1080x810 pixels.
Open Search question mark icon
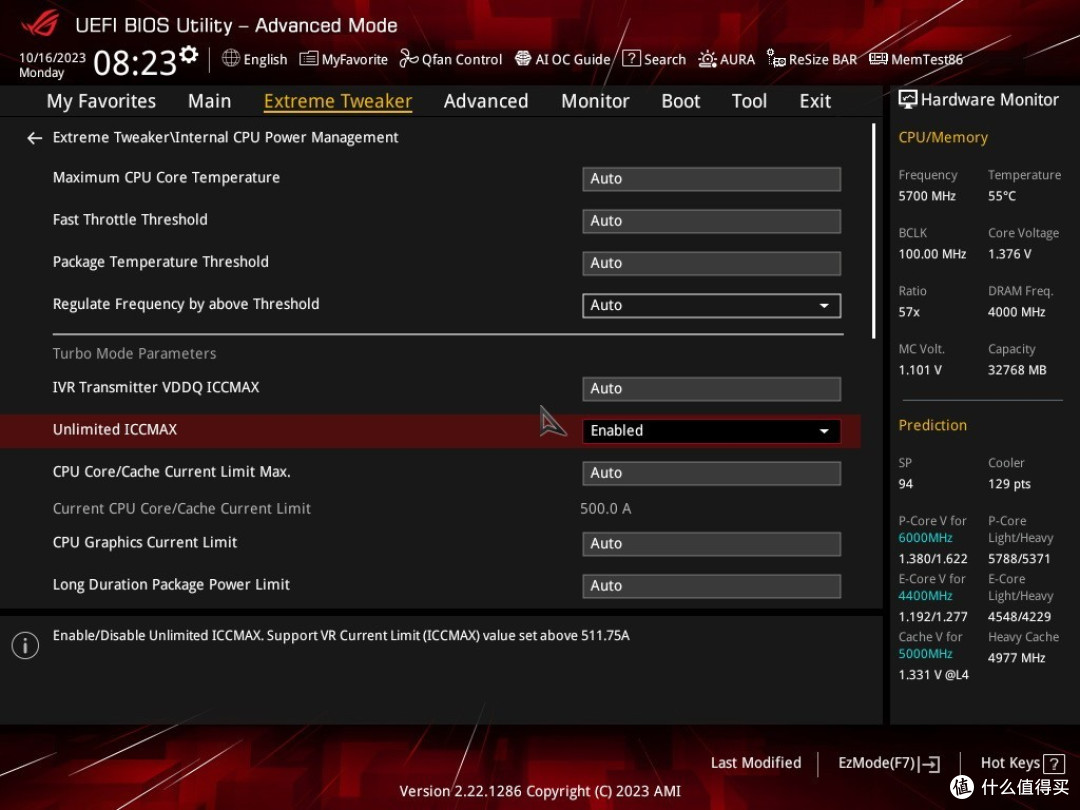(x=631, y=59)
